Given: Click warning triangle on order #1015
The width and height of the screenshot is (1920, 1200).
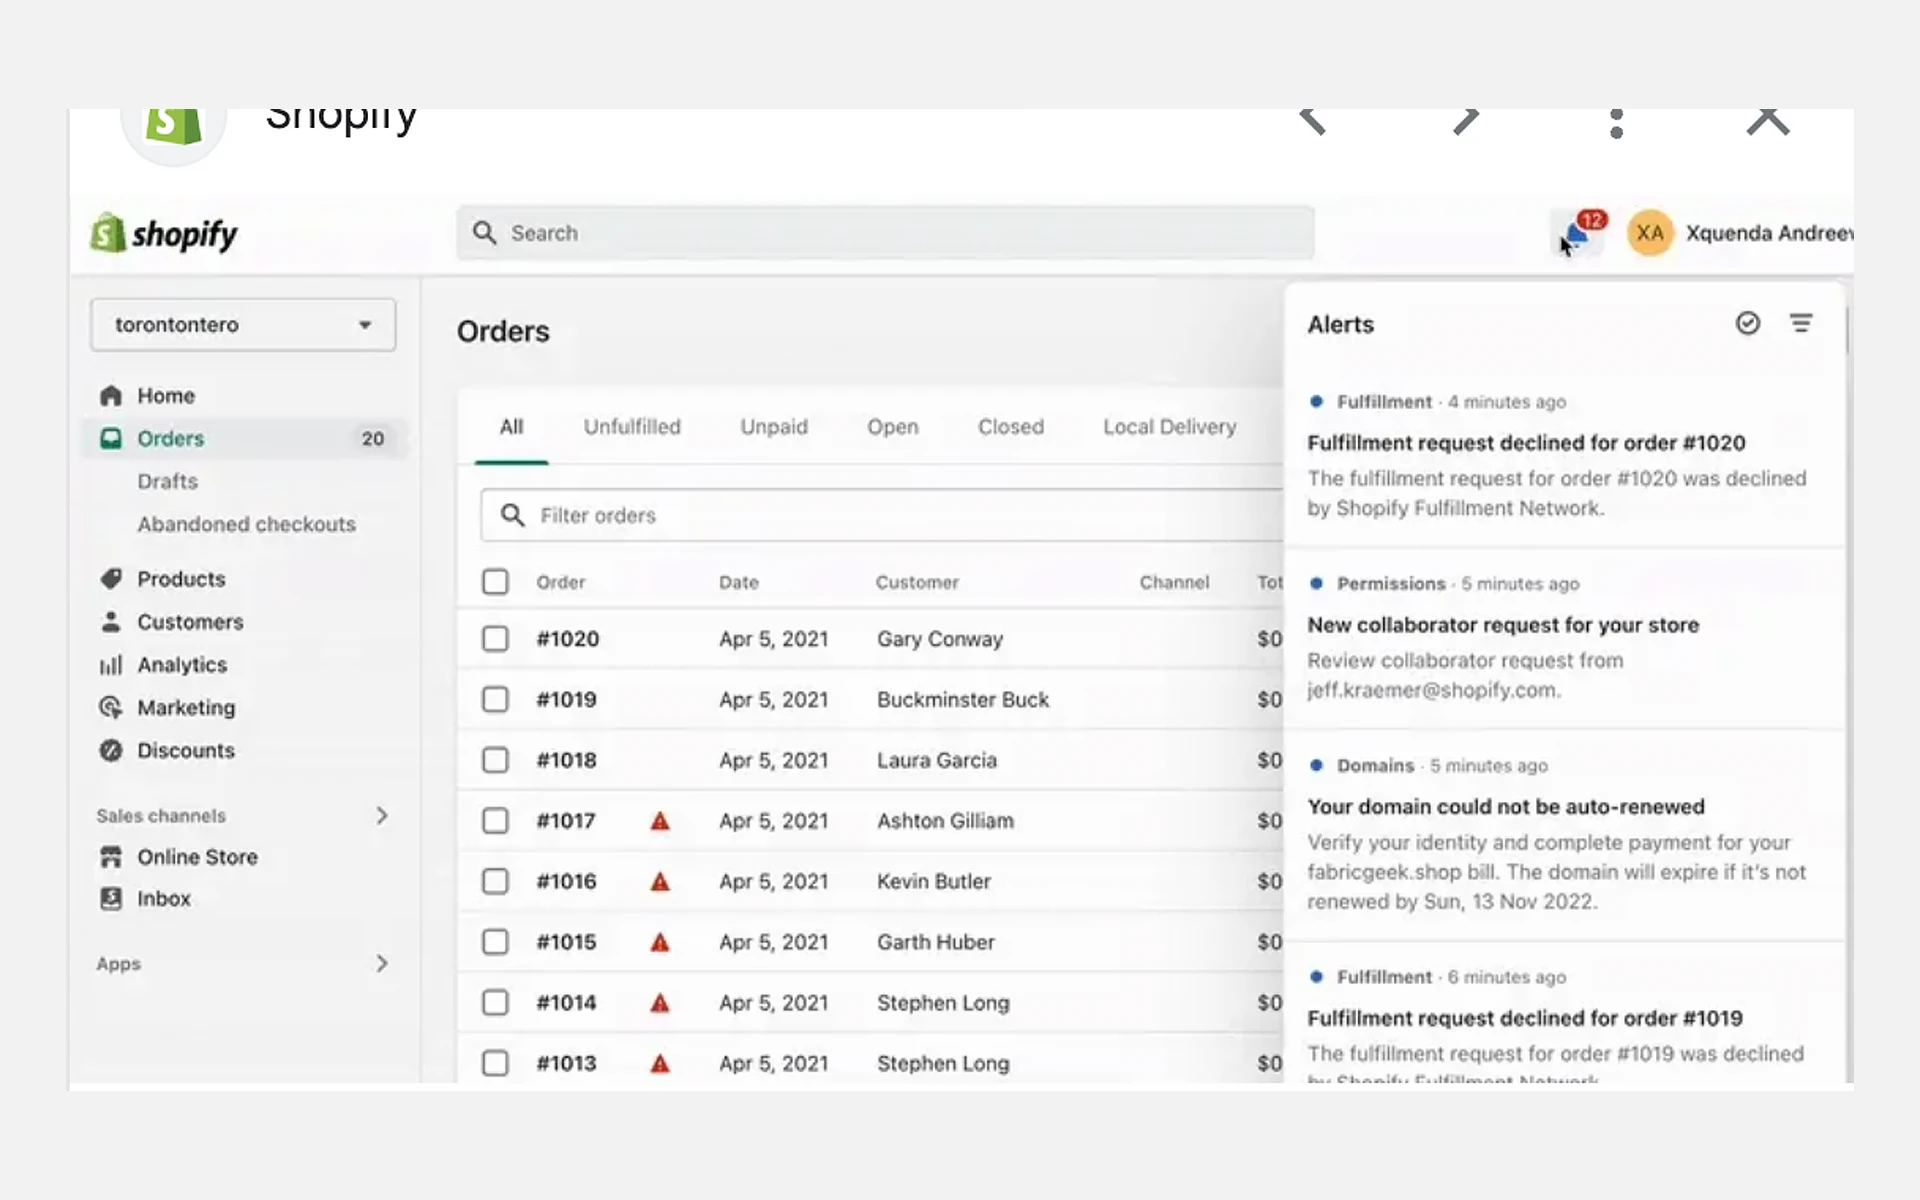Looking at the screenshot, I should [x=660, y=943].
